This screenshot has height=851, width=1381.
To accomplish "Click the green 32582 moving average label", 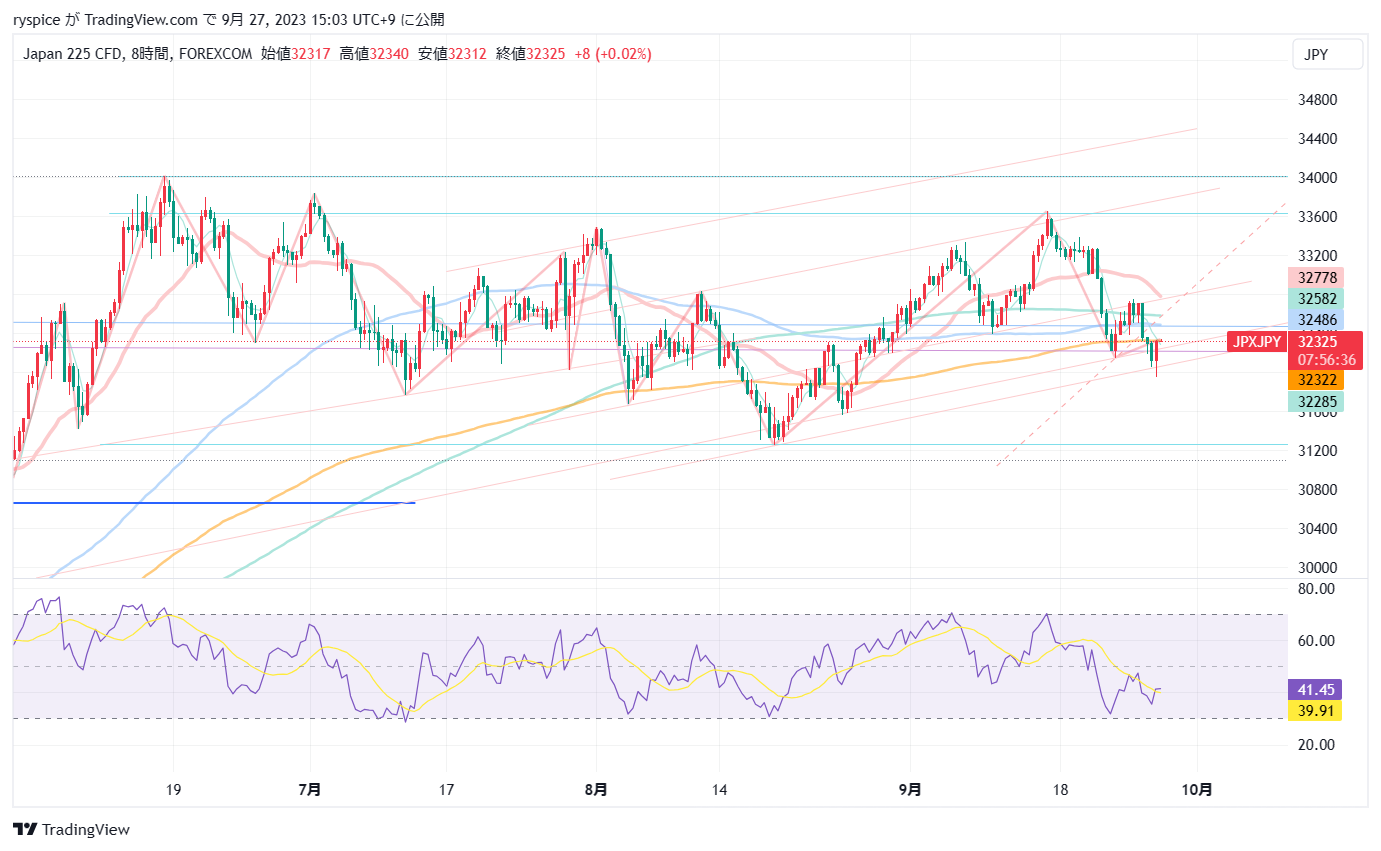I will 1315,298.
